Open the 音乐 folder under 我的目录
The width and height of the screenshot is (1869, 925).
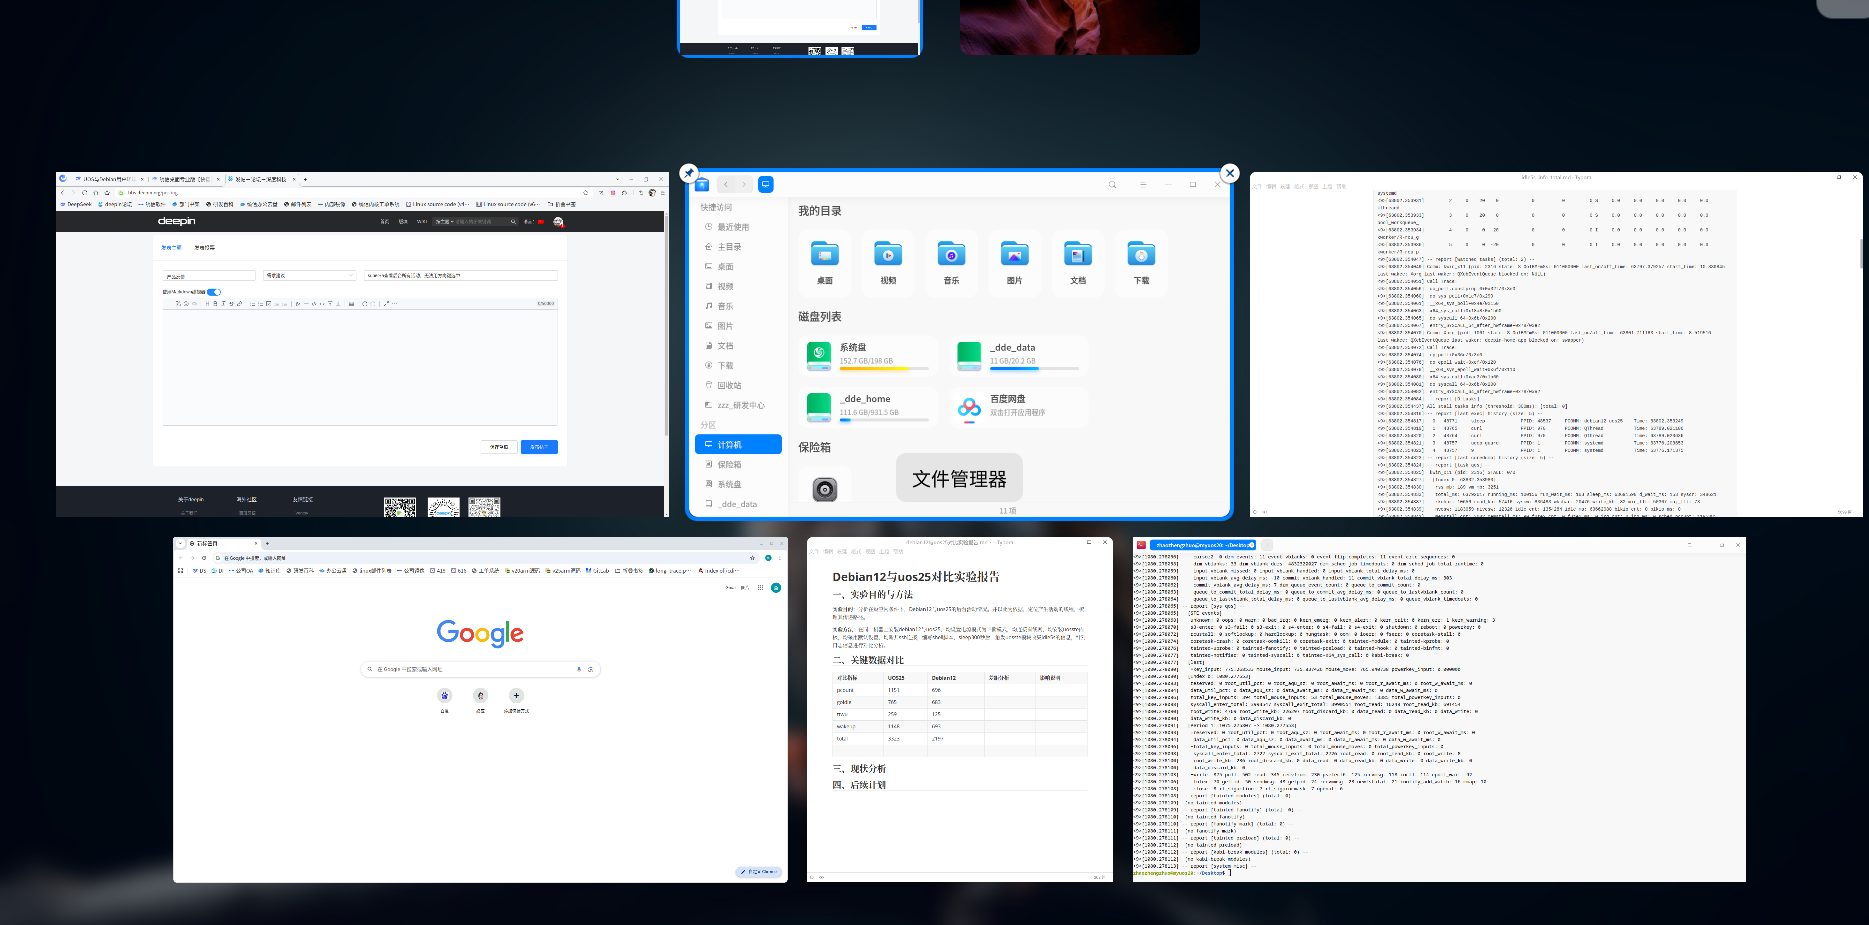951,263
